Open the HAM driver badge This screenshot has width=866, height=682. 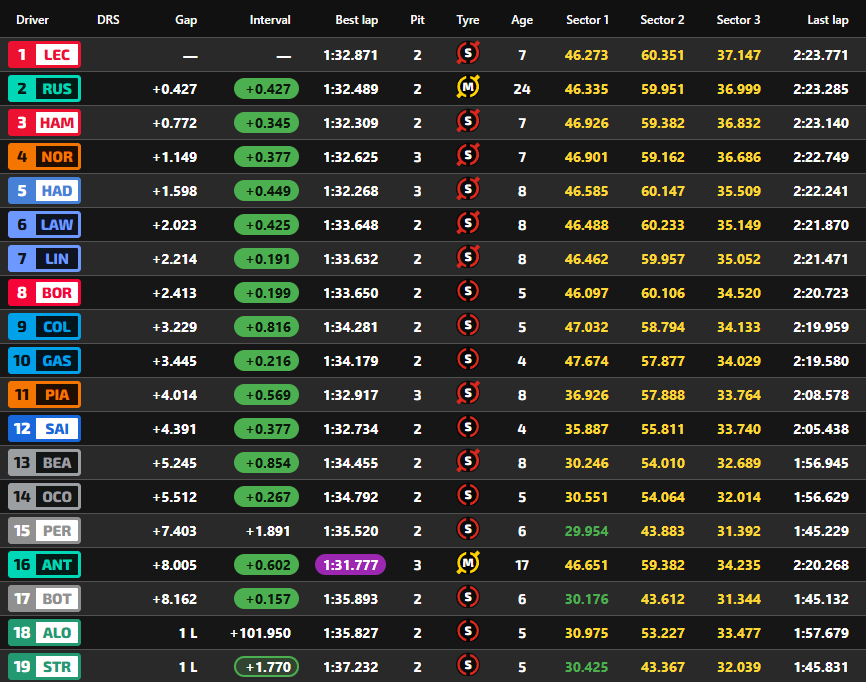point(44,123)
